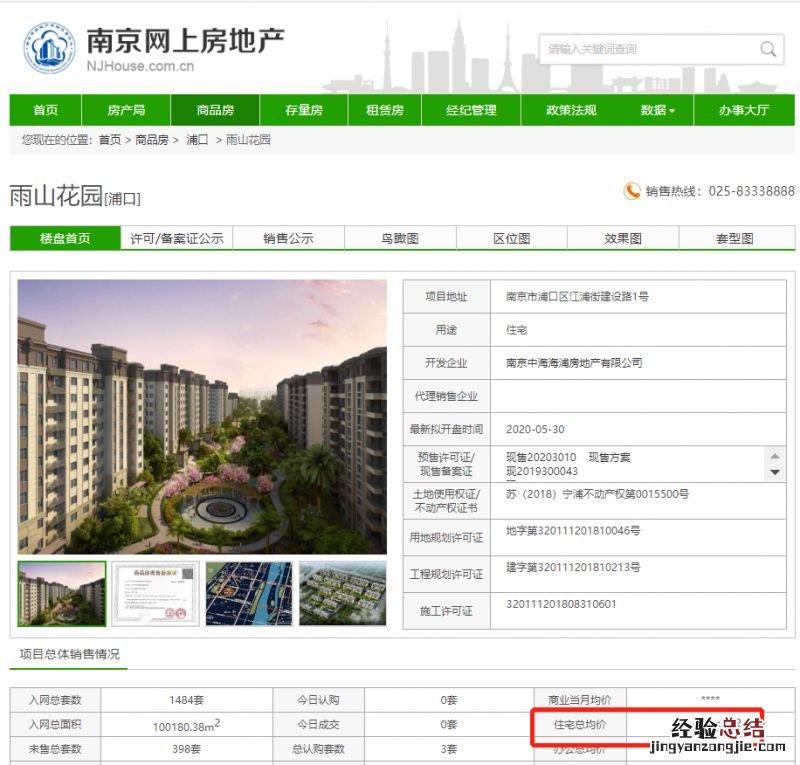Viewport: 800px width, 765px height.
Task: Click the permit number 现售20203010
Action: click(541, 457)
